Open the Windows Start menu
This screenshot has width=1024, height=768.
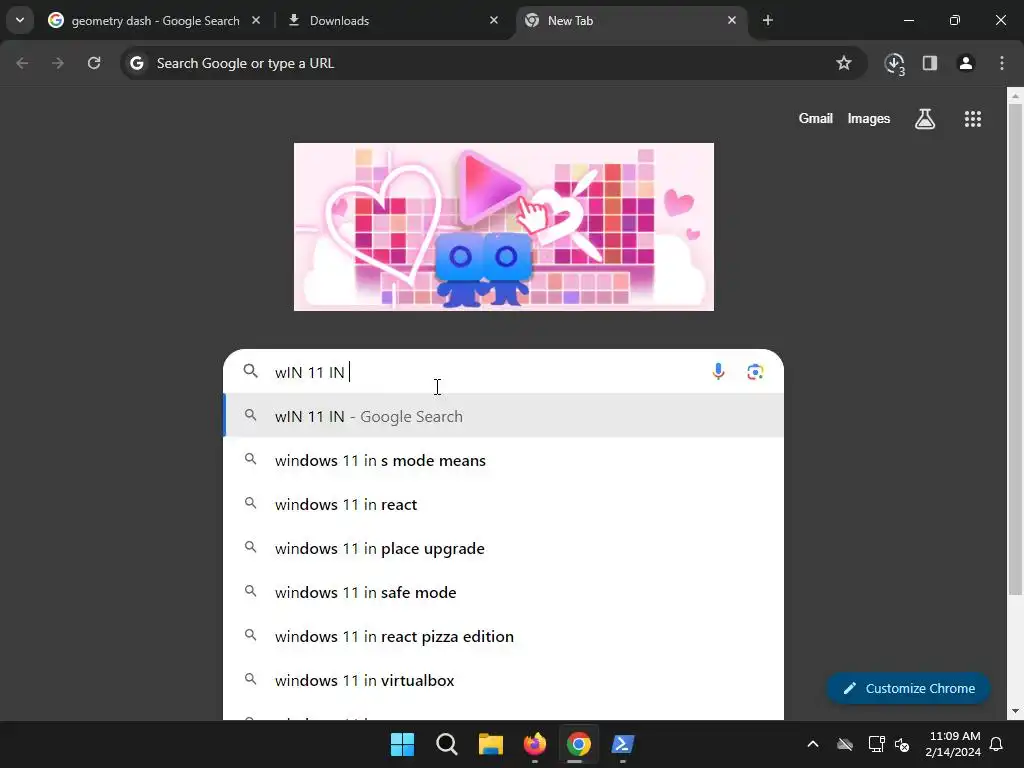(x=402, y=744)
